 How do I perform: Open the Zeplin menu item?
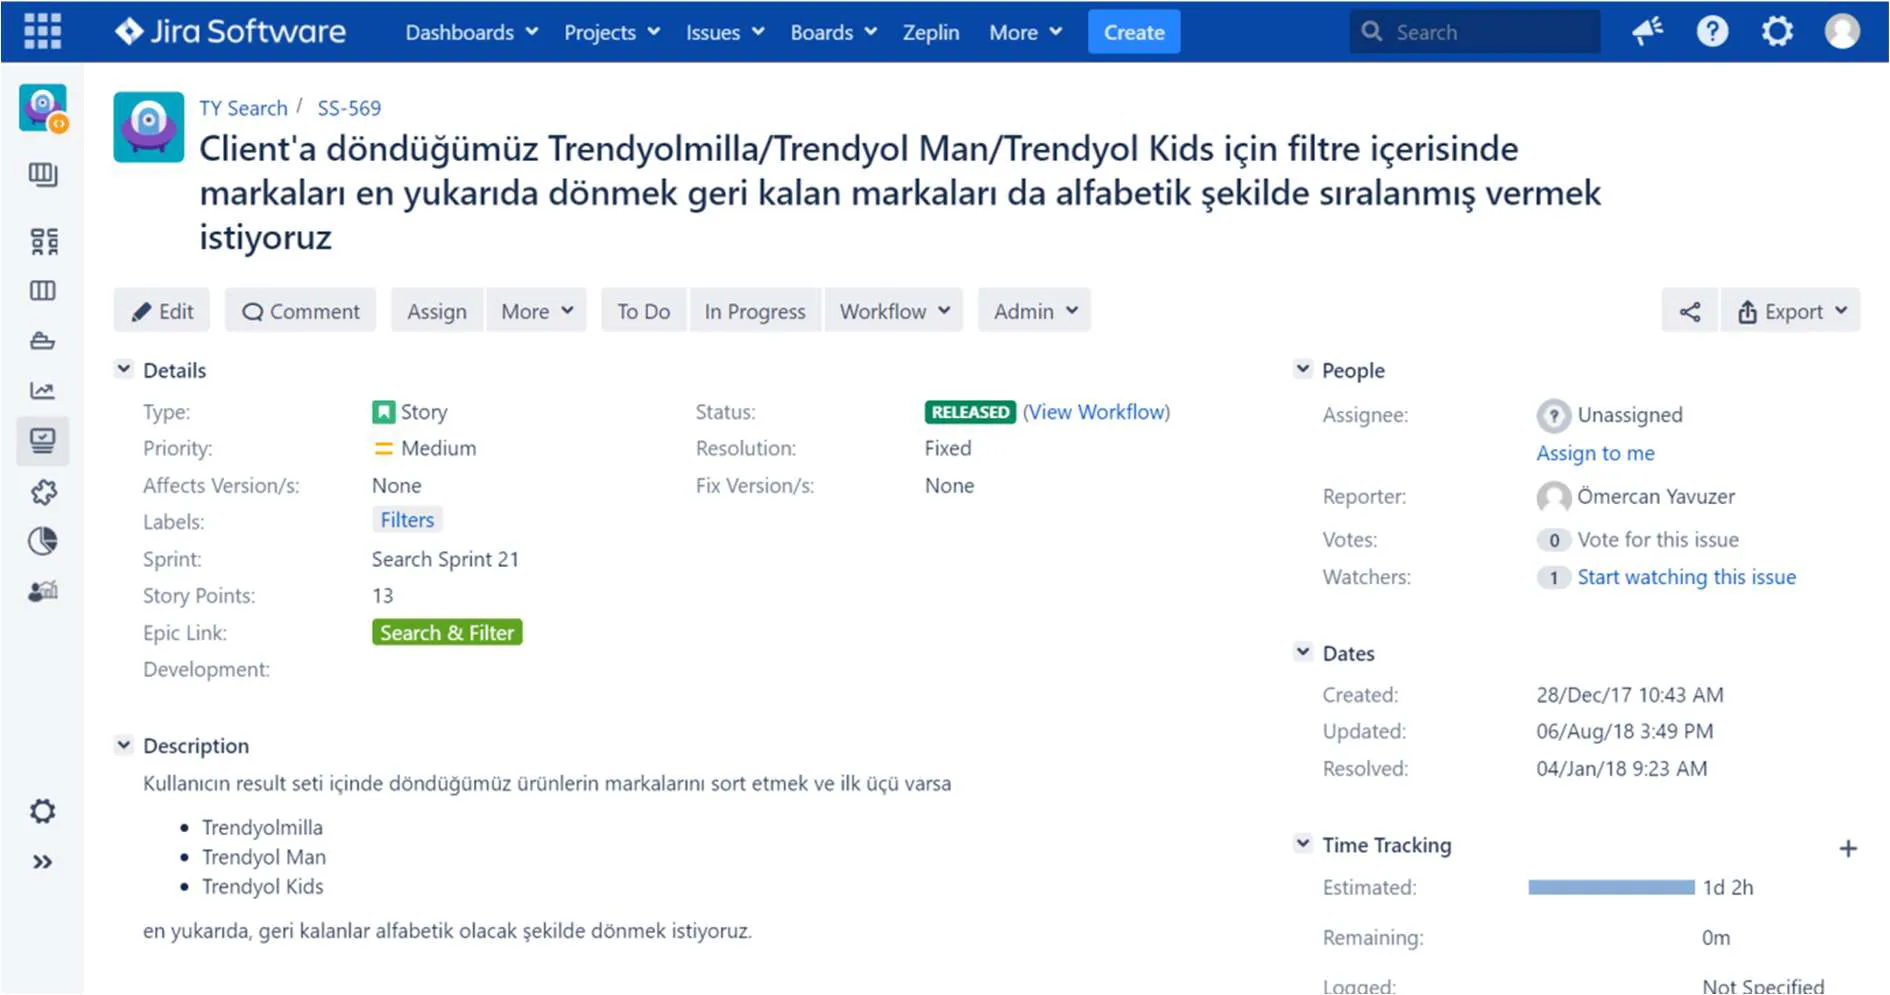[x=930, y=32]
